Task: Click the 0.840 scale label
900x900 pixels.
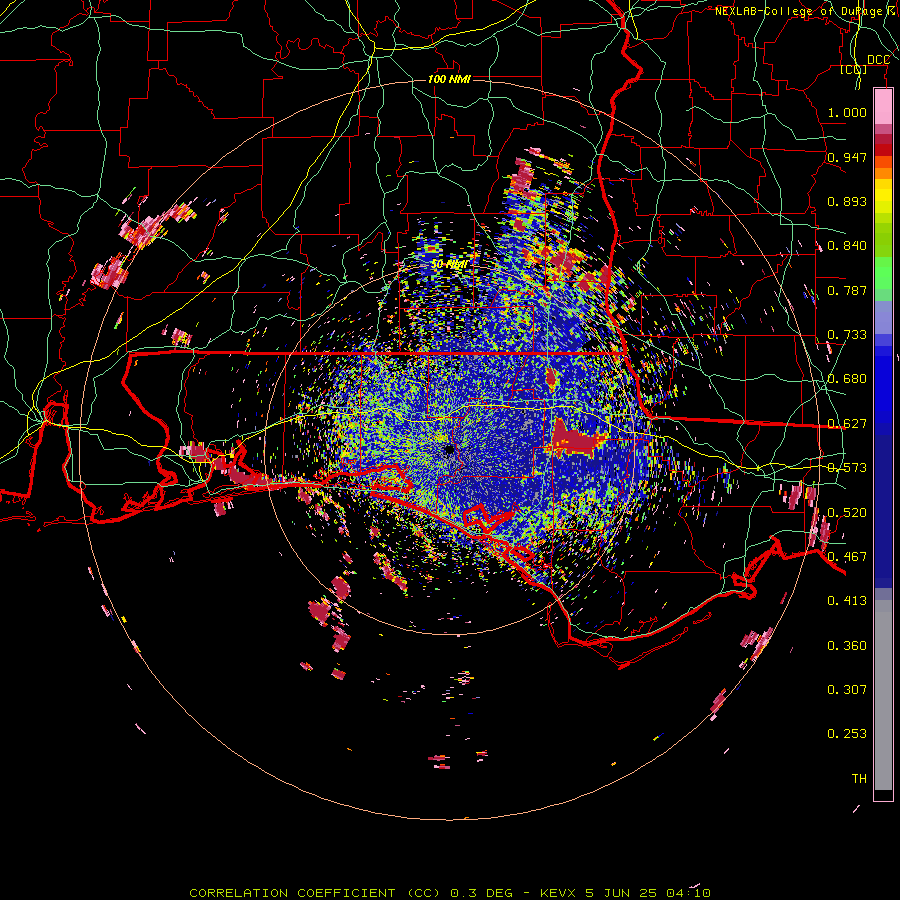Action: tap(847, 246)
